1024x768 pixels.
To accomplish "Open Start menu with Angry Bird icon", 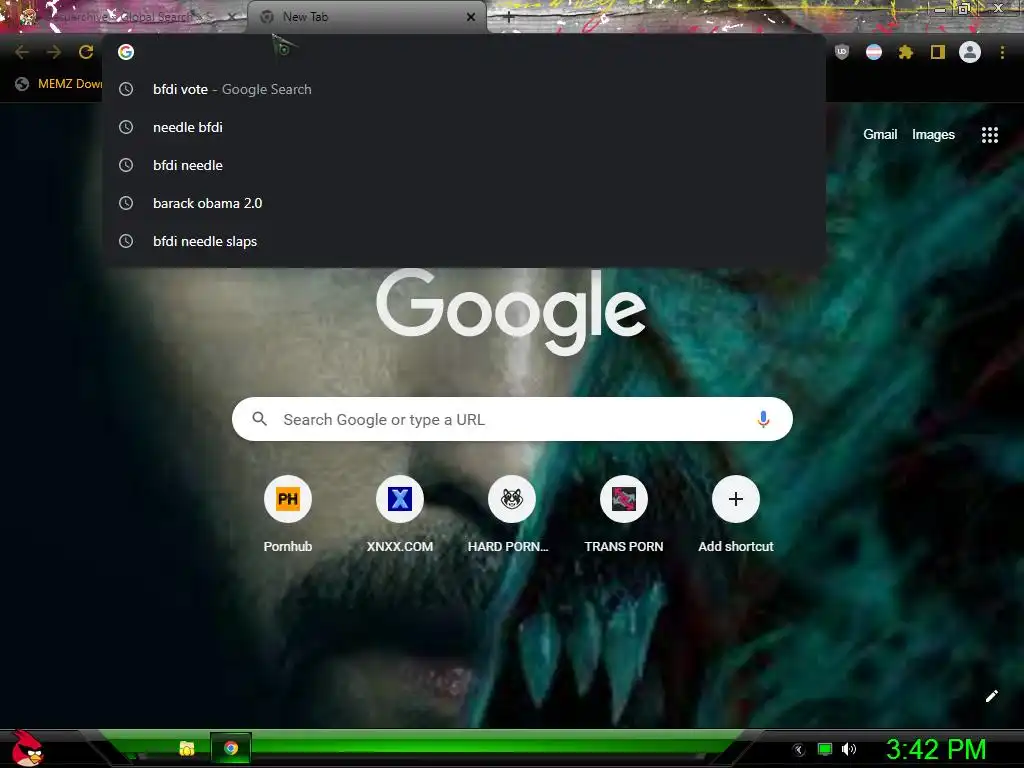I will point(27,748).
